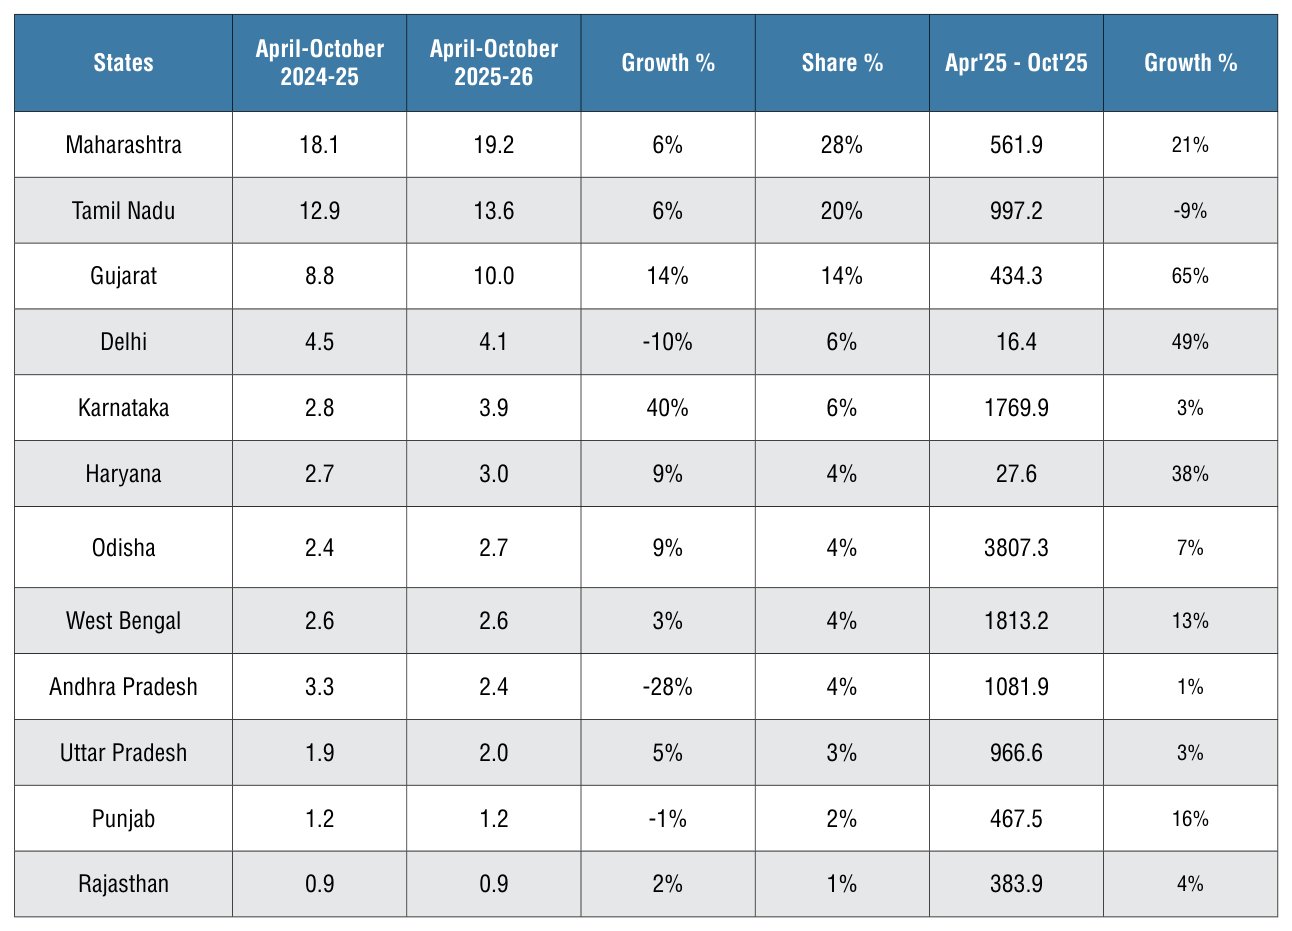The width and height of the screenshot is (1292, 931).
Task: Click Gujarat's 65% growth value
Action: click(x=1190, y=276)
